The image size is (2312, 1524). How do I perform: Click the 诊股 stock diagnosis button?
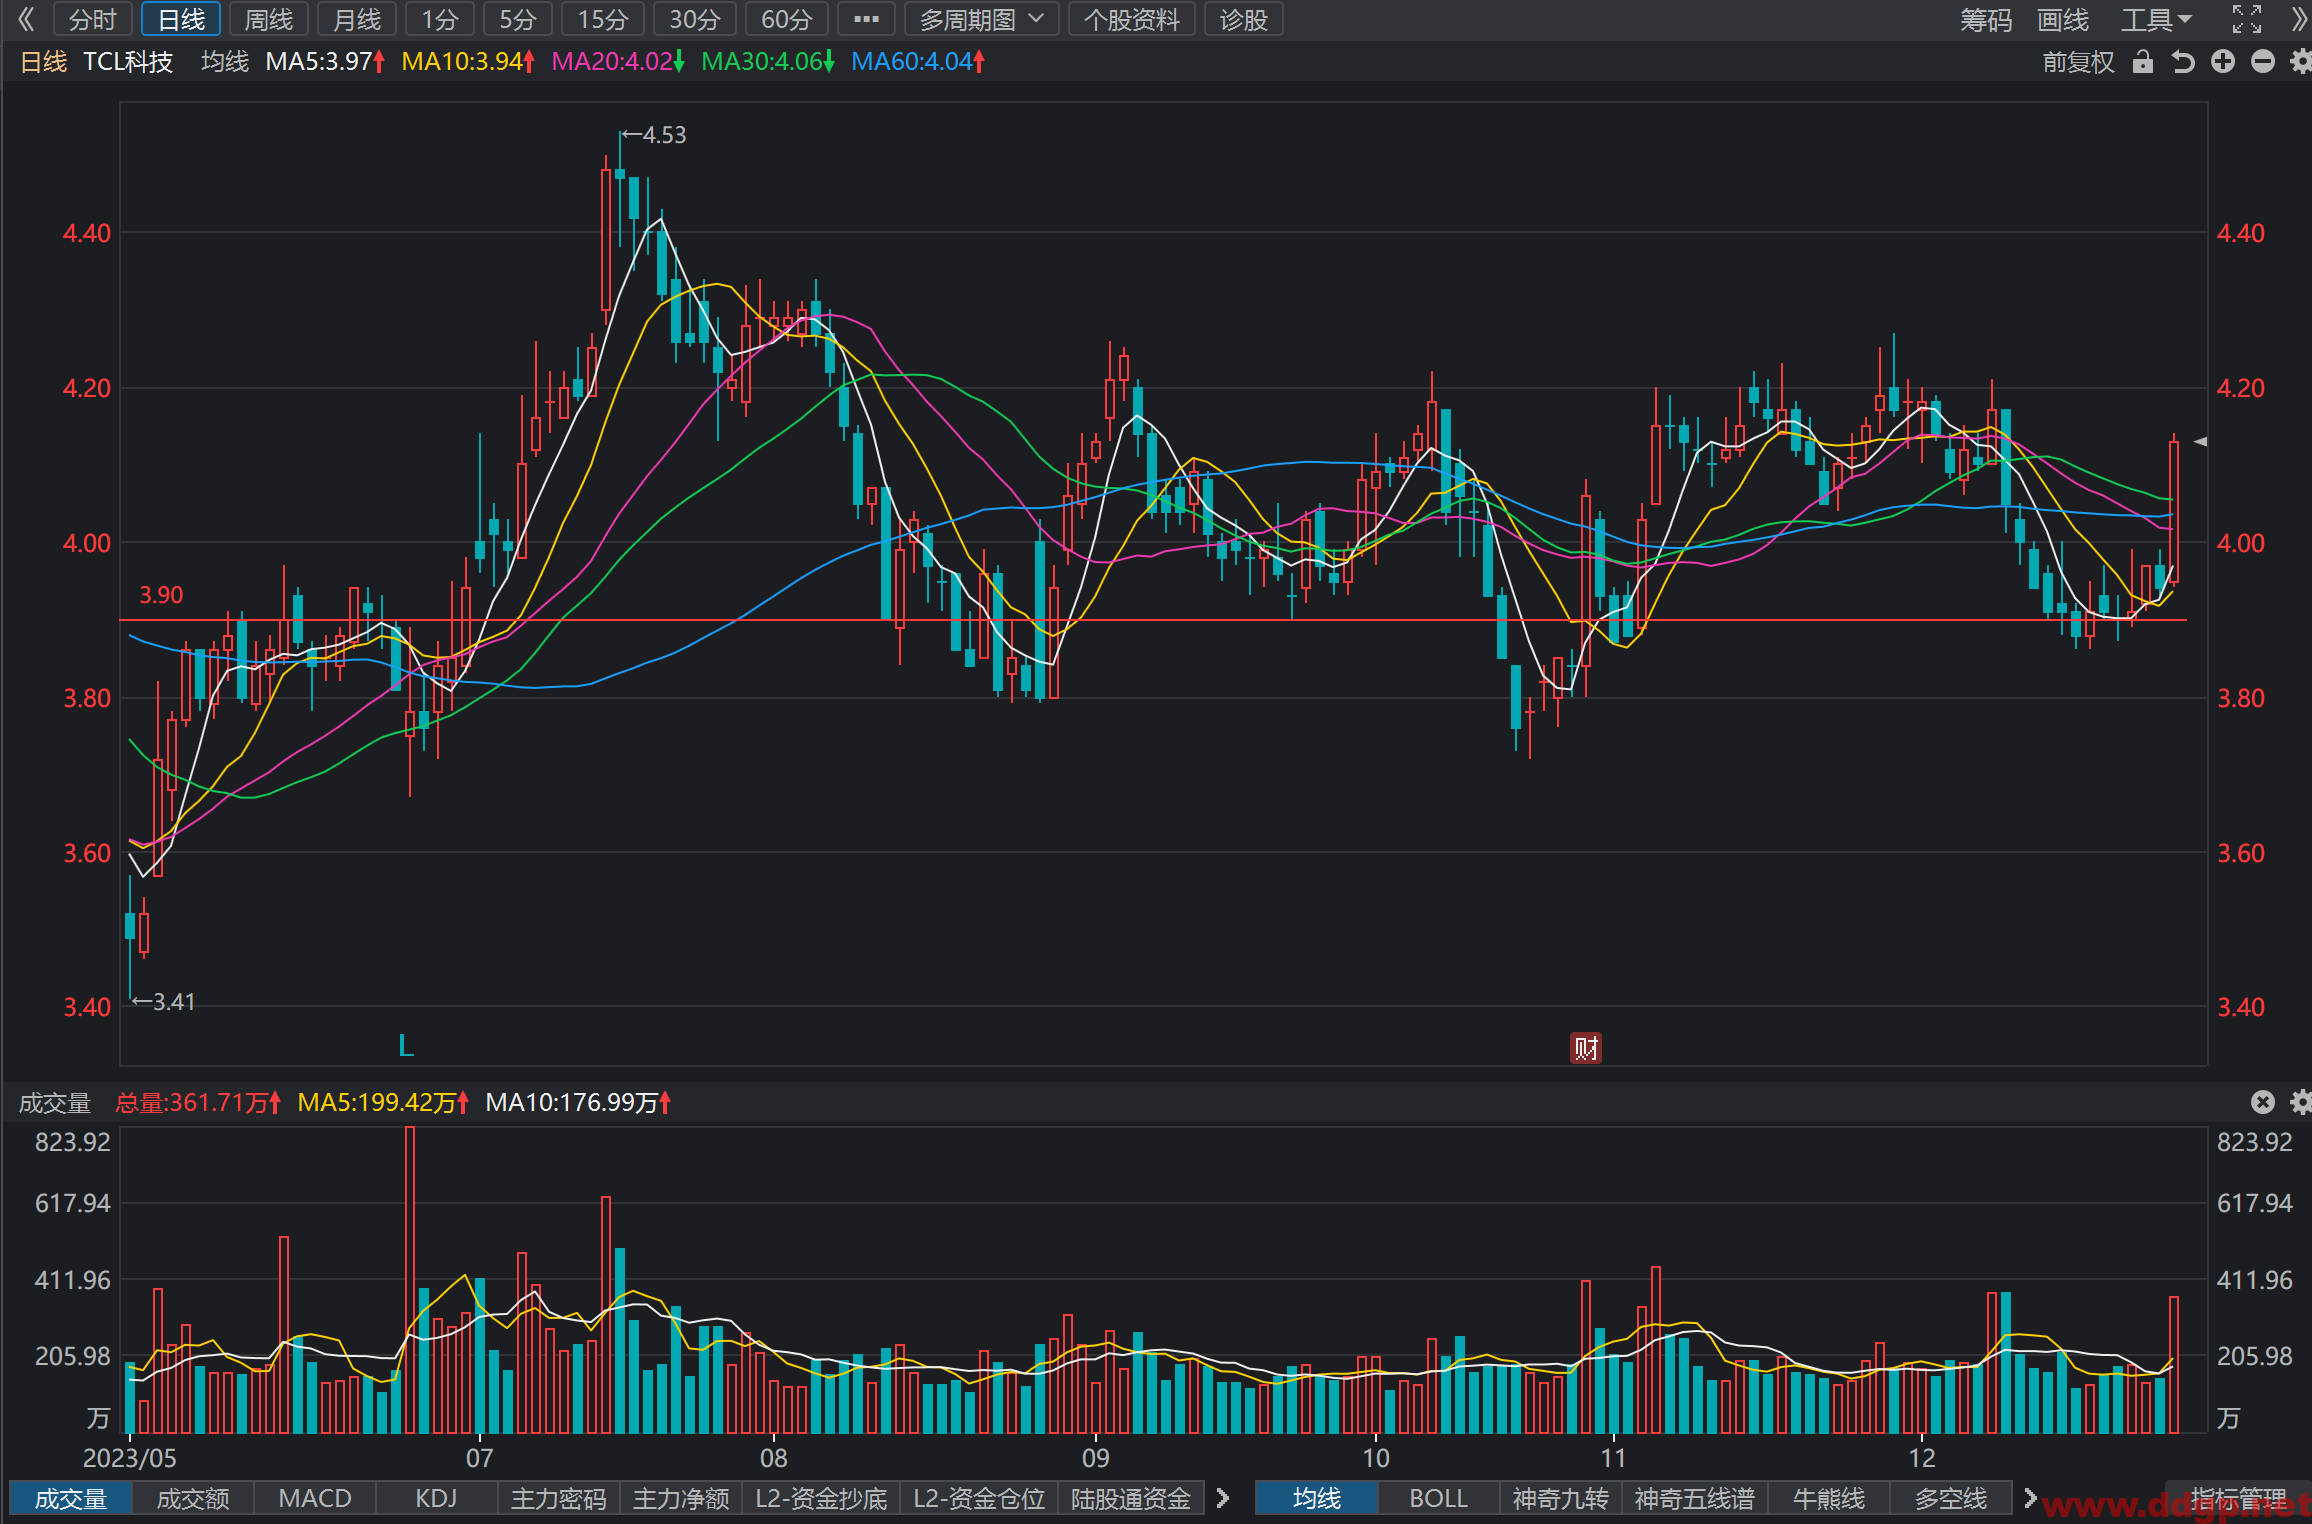1243,19
